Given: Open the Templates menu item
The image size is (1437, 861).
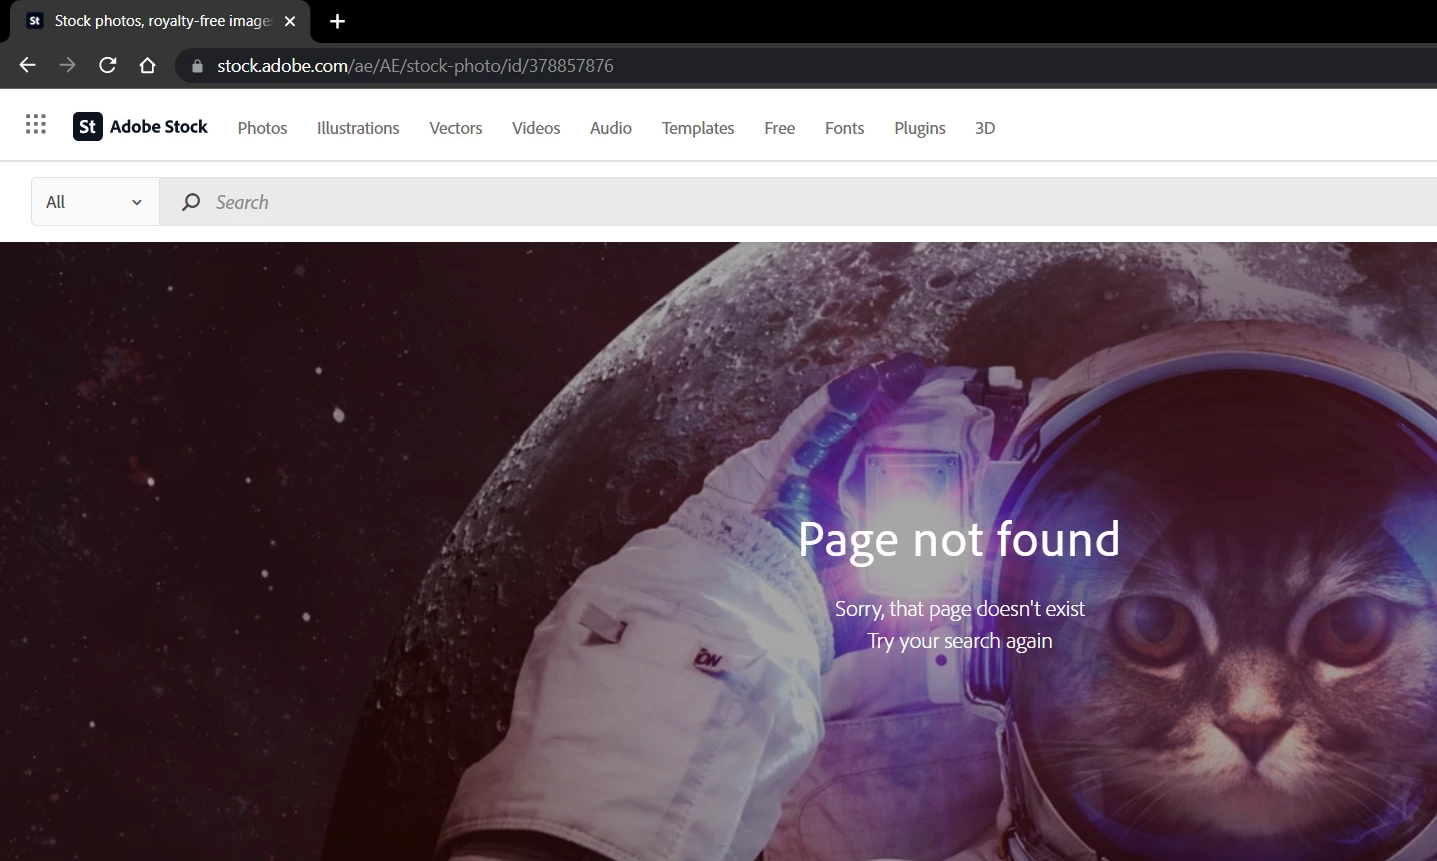Looking at the screenshot, I should (x=698, y=128).
